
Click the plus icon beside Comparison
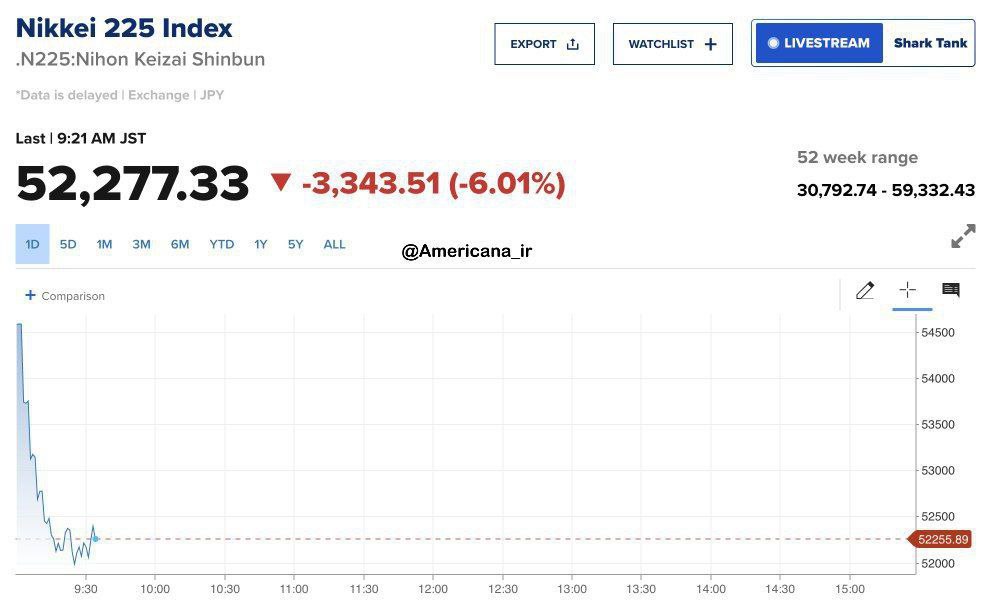(30, 295)
